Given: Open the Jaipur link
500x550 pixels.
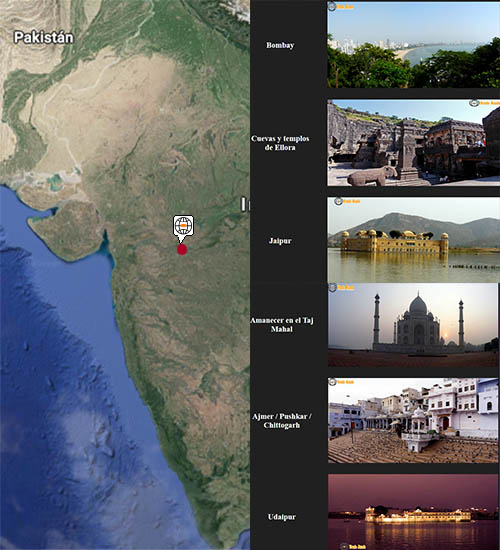Looking at the screenshot, I should click(x=280, y=241).
